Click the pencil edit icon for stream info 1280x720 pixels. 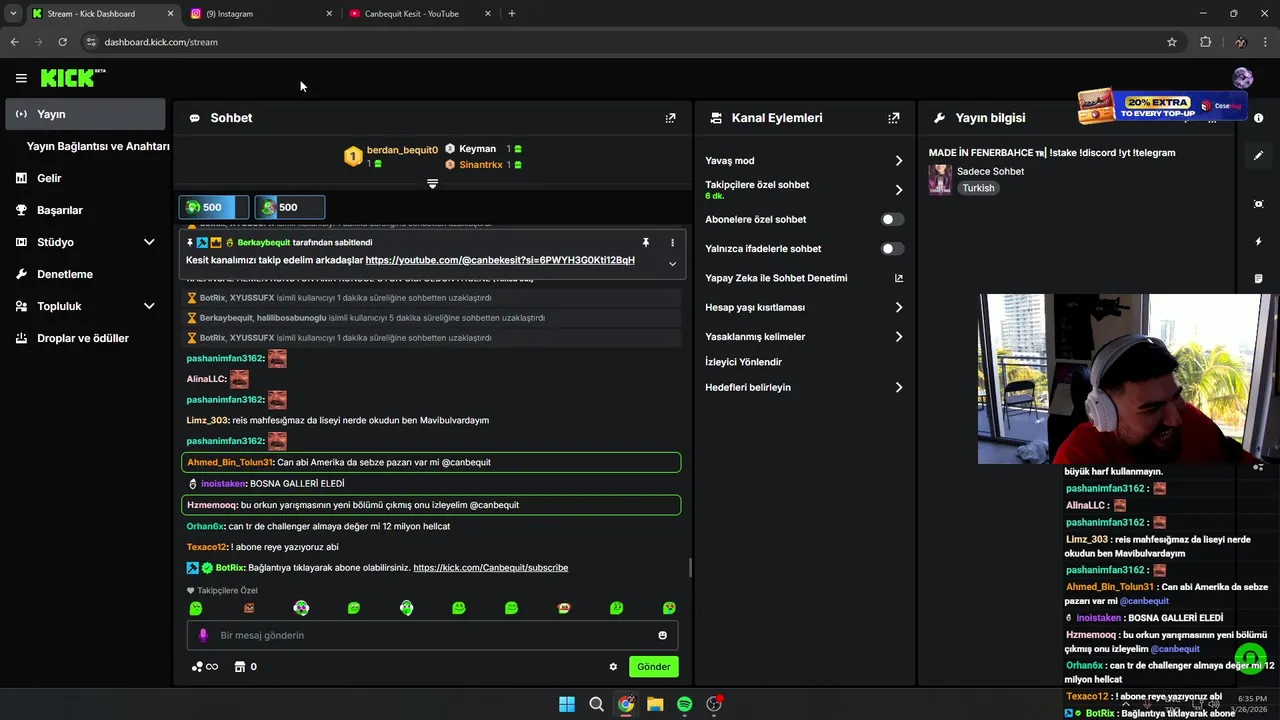click(x=1258, y=156)
